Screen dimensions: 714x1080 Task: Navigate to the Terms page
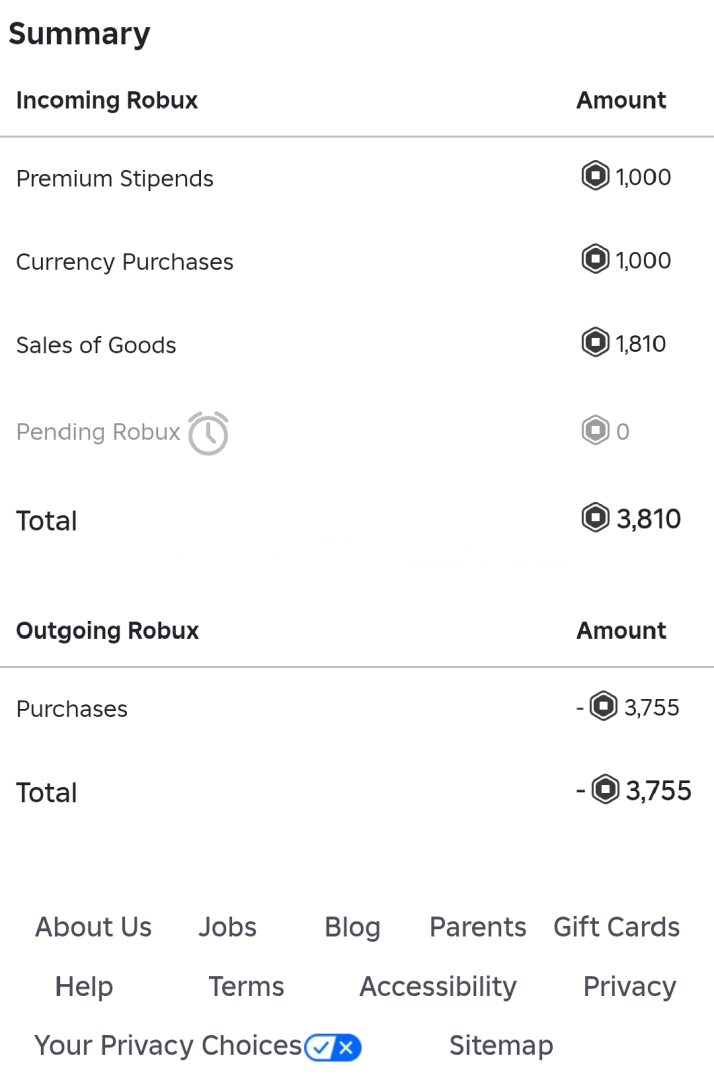point(246,987)
